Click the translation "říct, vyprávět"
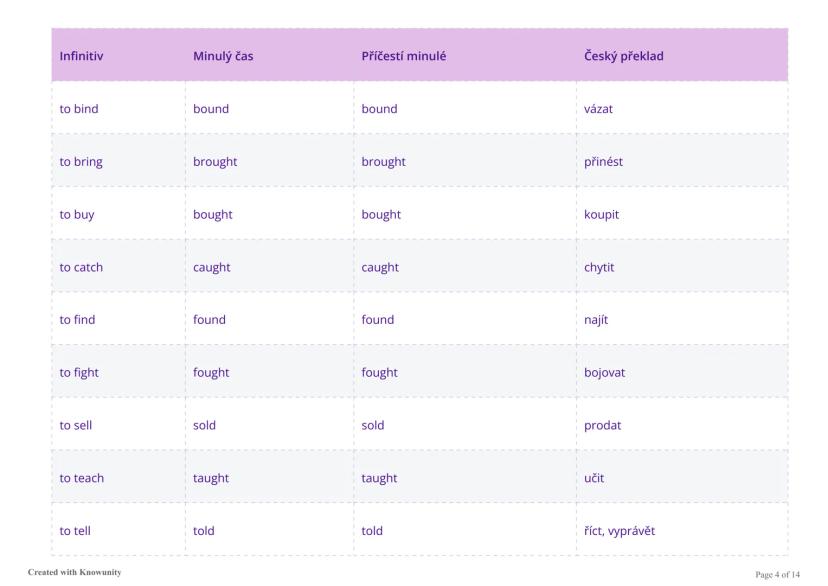This screenshot has width=828, height=586. click(619, 531)
